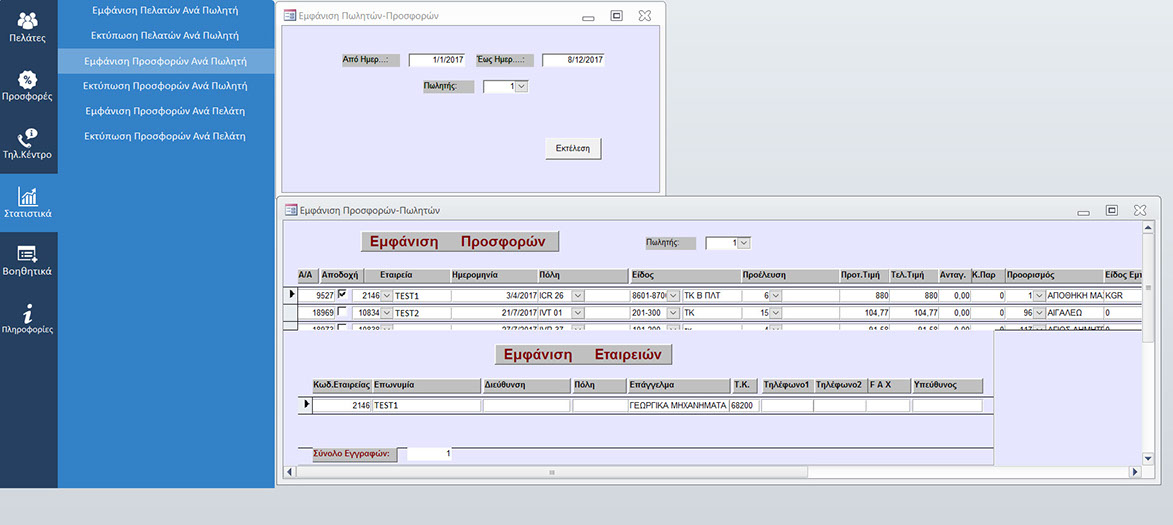
Task: Click the Εμφάνιση Εταιρειών header button
Action: point(583,355)
